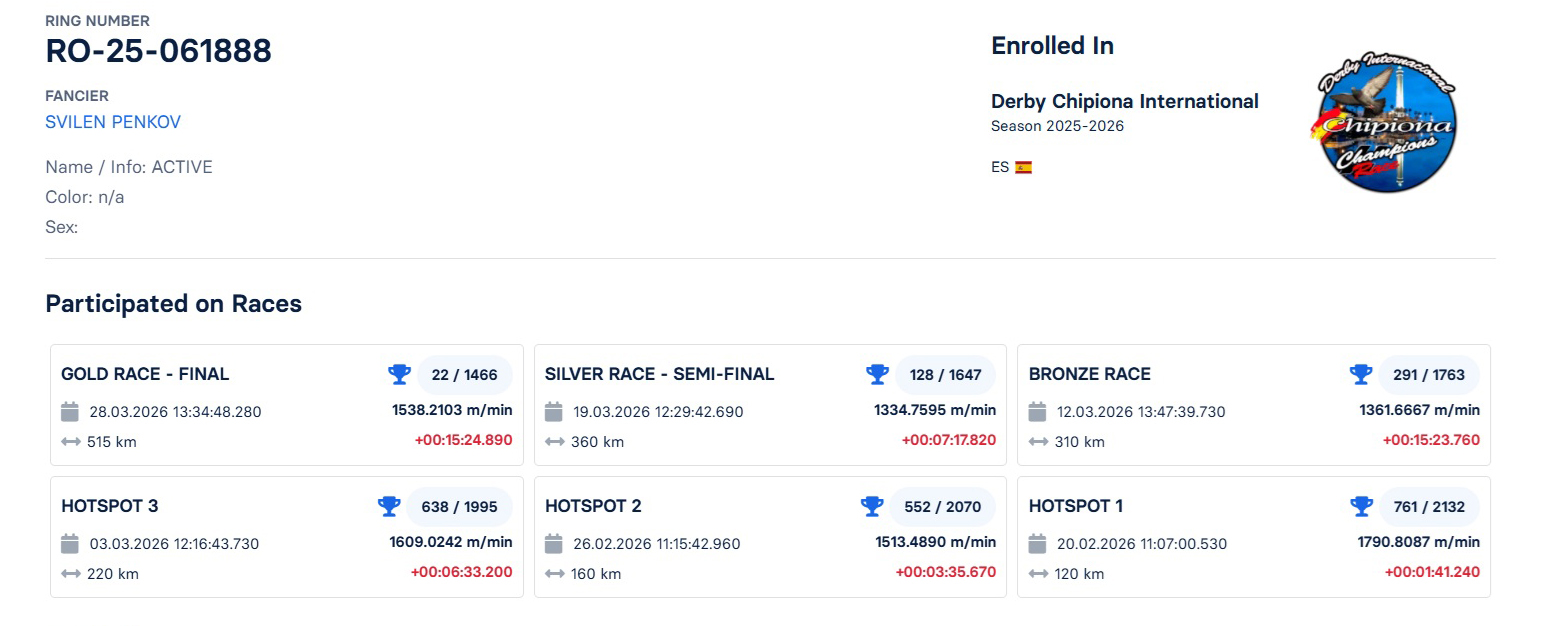Open Derby Chipiona International link

click(1124, 101)
